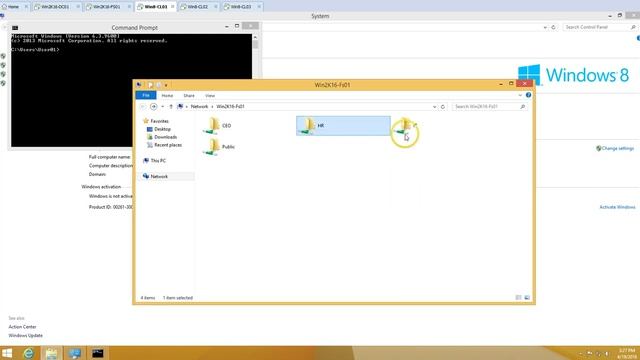Open the Home ribbon tab
The height and width of the screenshot is (360, 640).
point(167,96)
